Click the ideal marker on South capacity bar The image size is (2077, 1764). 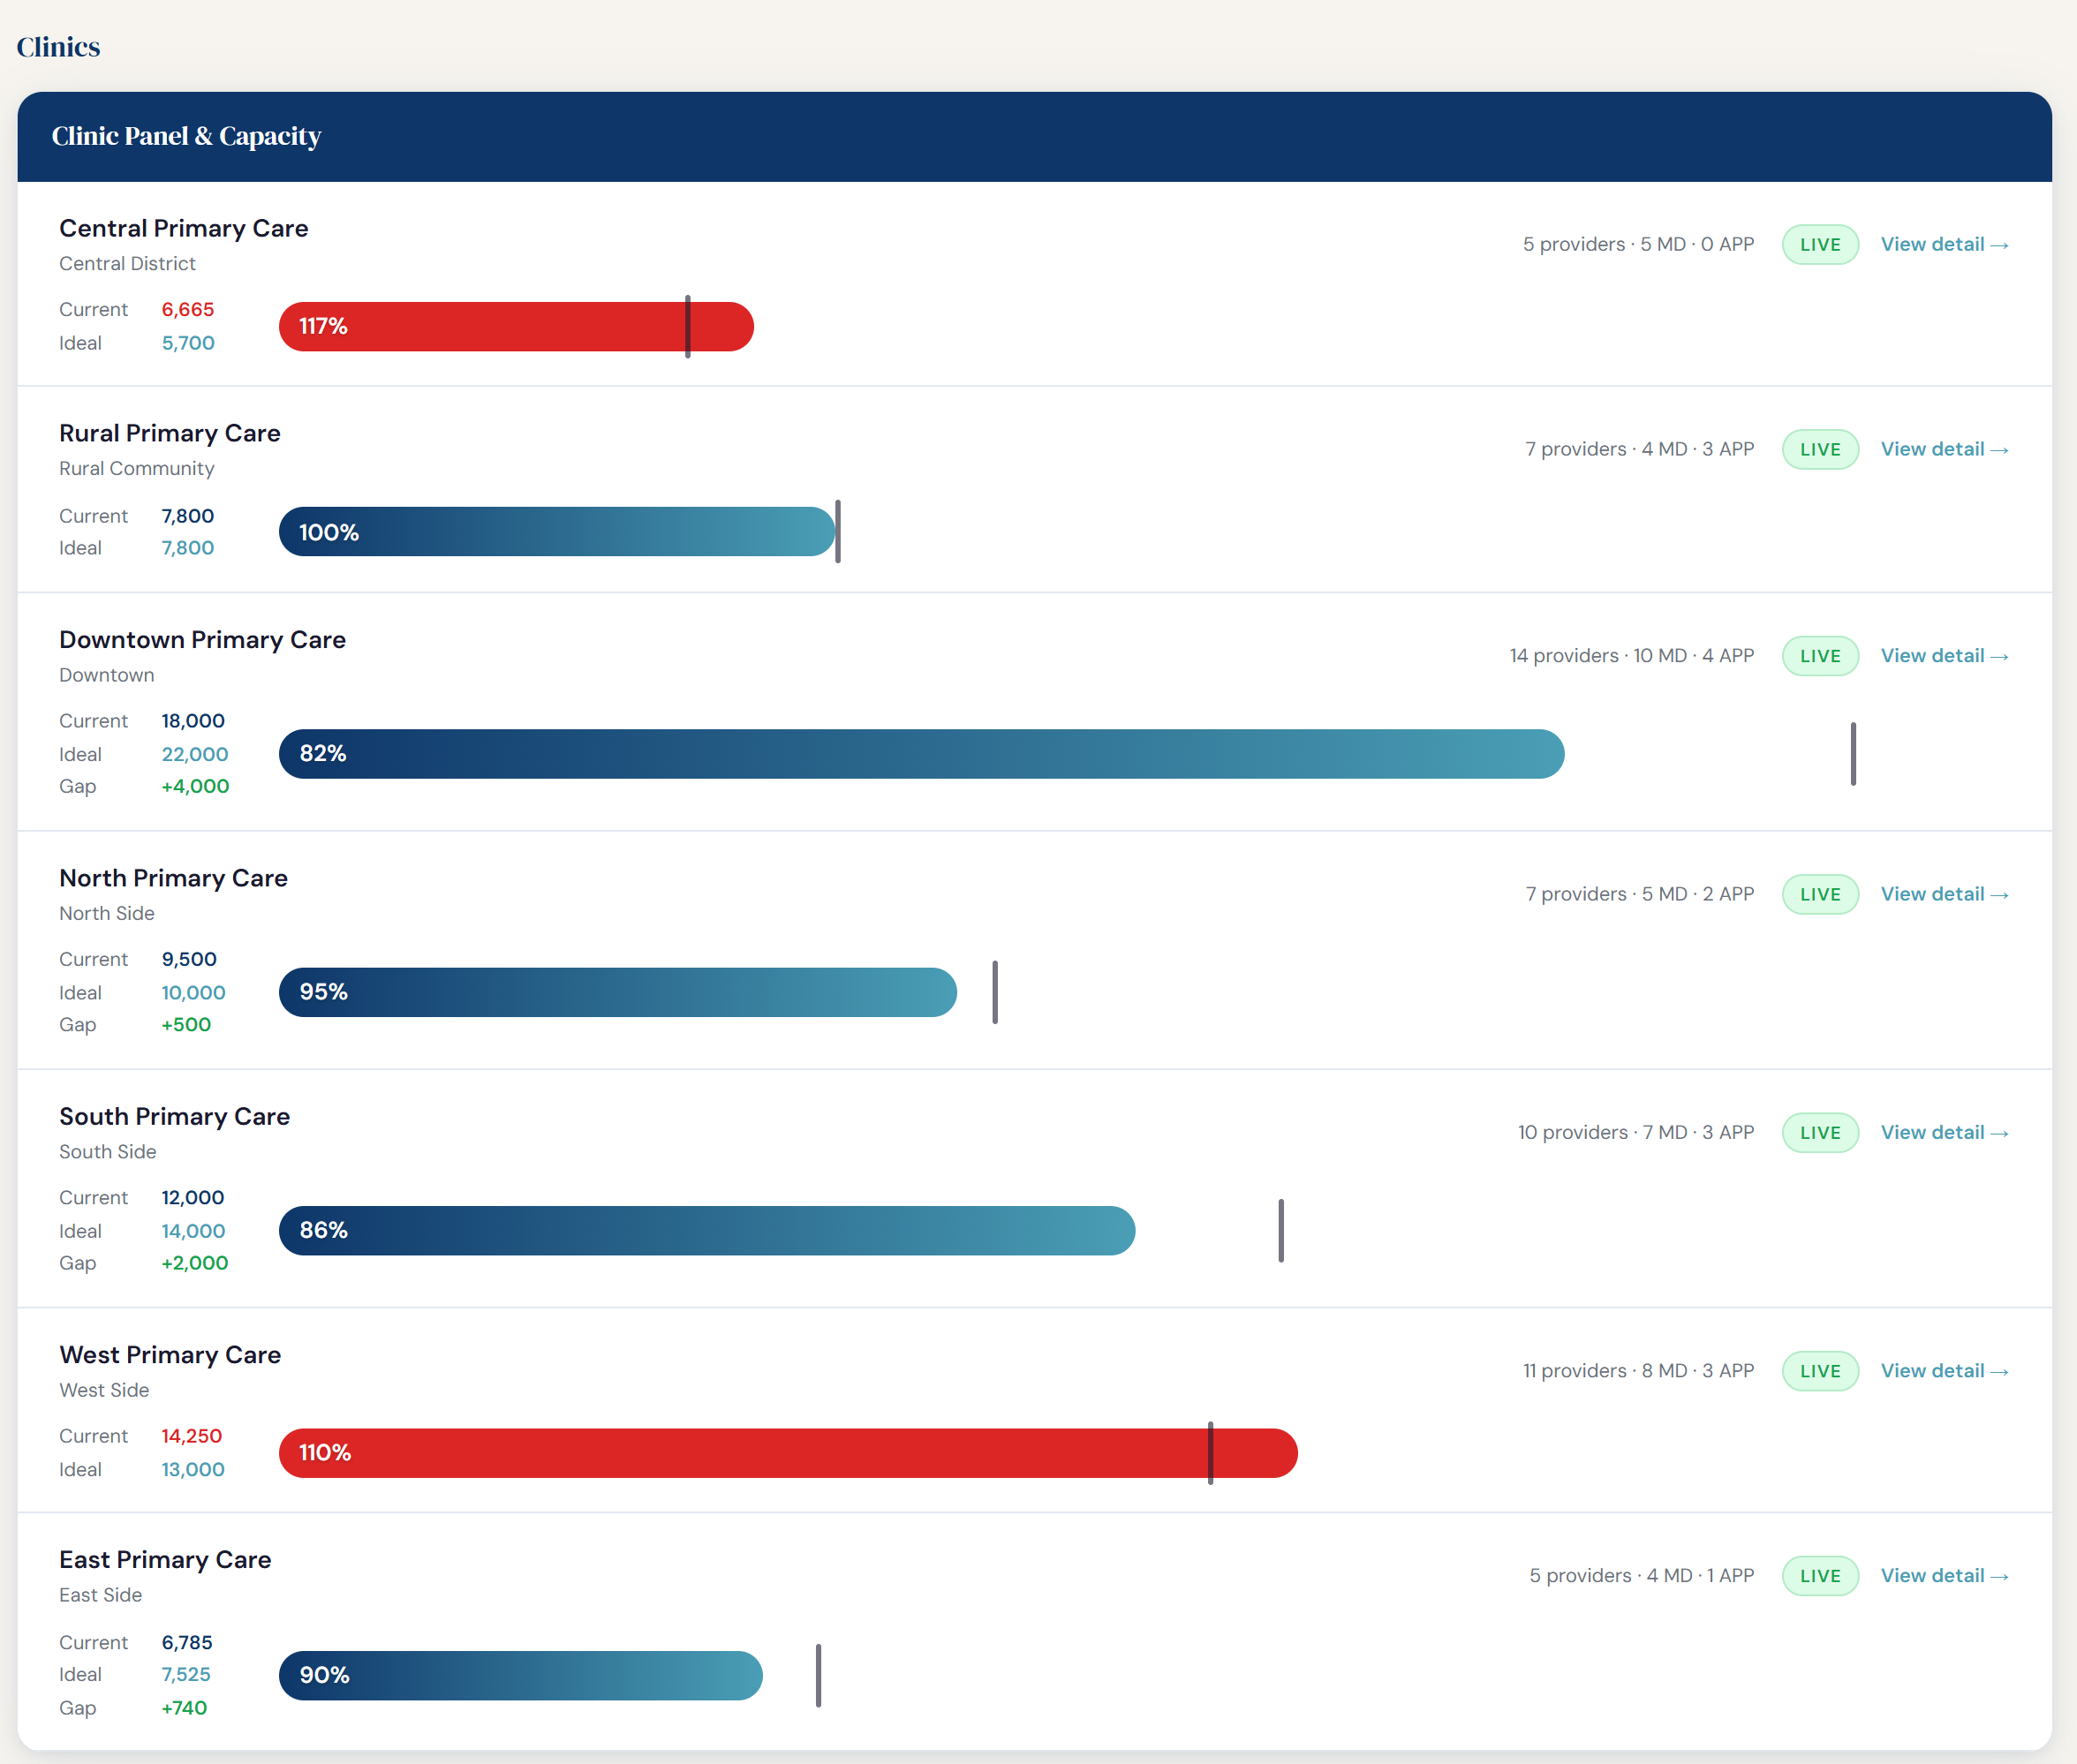click(x=1280, y=1230)
